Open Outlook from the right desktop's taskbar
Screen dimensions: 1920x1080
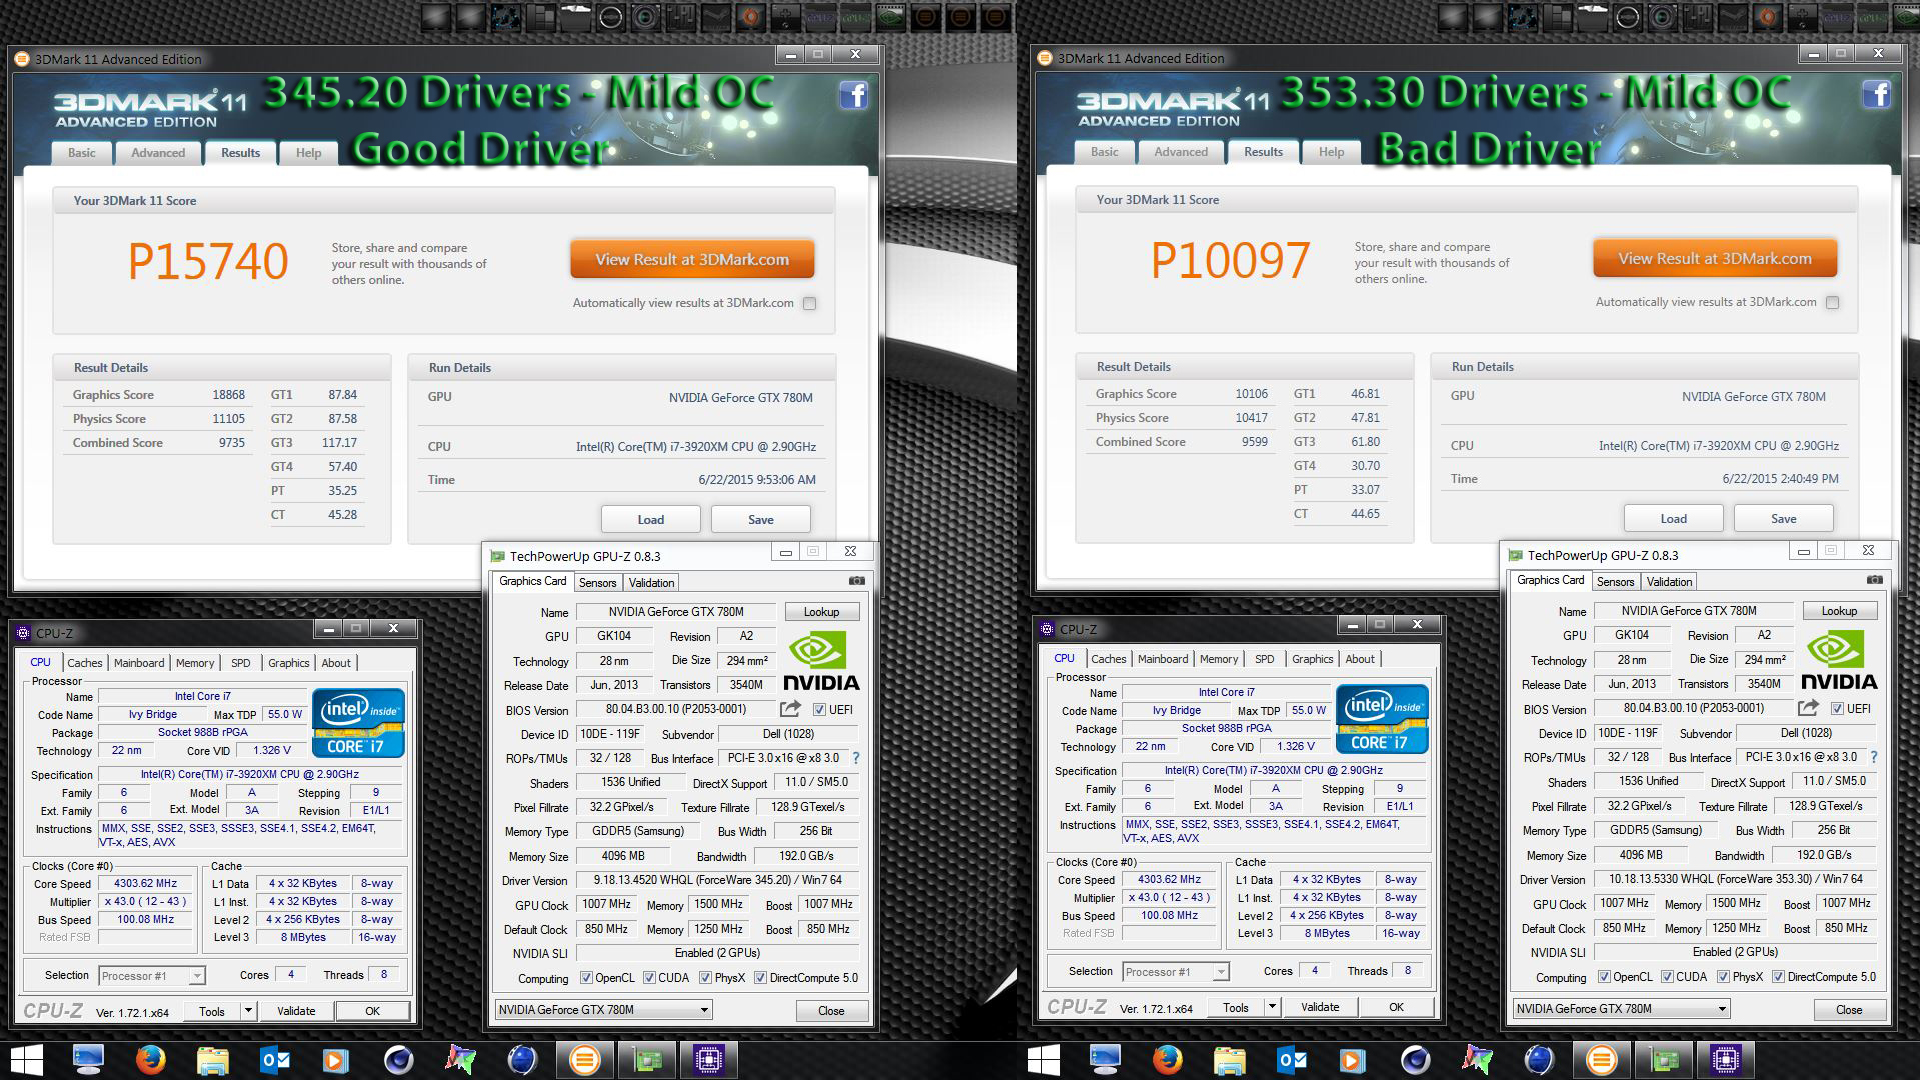tap(1292, 1059)
